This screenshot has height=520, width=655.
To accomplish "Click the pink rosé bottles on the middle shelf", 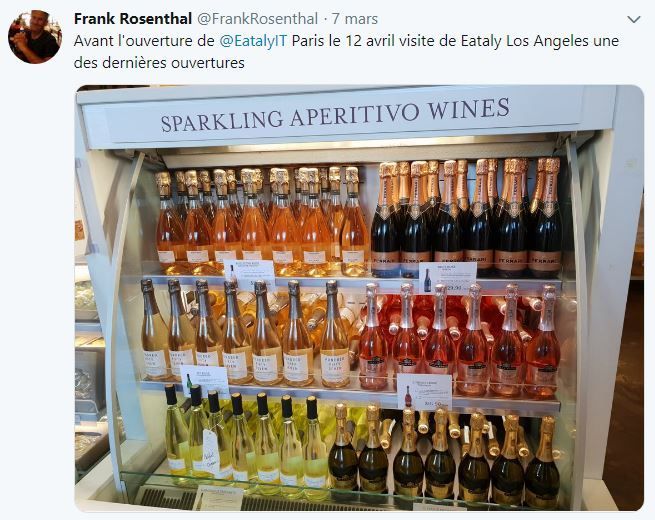I will pyautogui.click(x=459, y=339).
